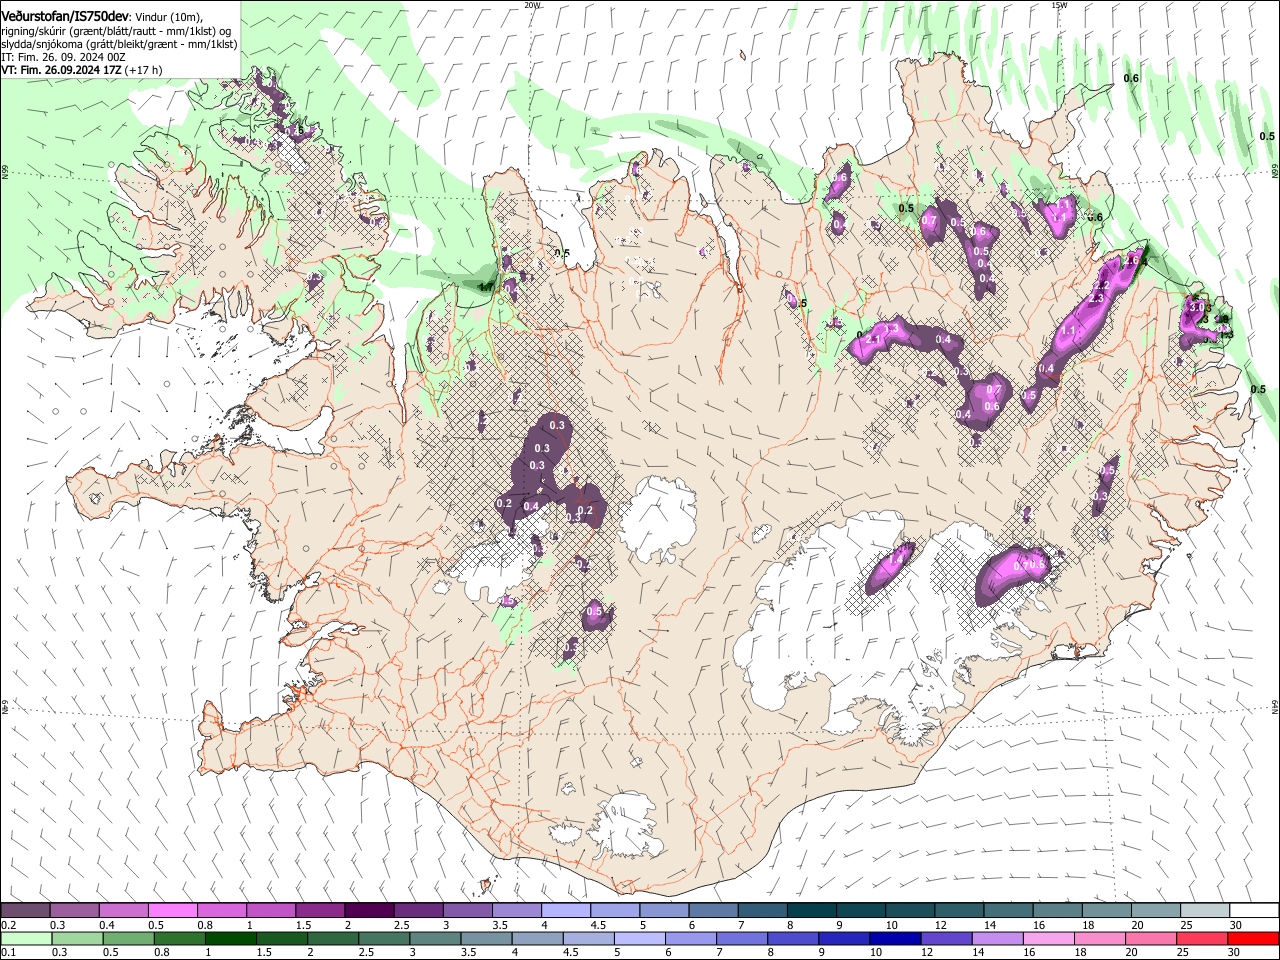
Task: Select the white swatch after 30, snow row
Action: pyautogui.click(x=1254, y=910)
